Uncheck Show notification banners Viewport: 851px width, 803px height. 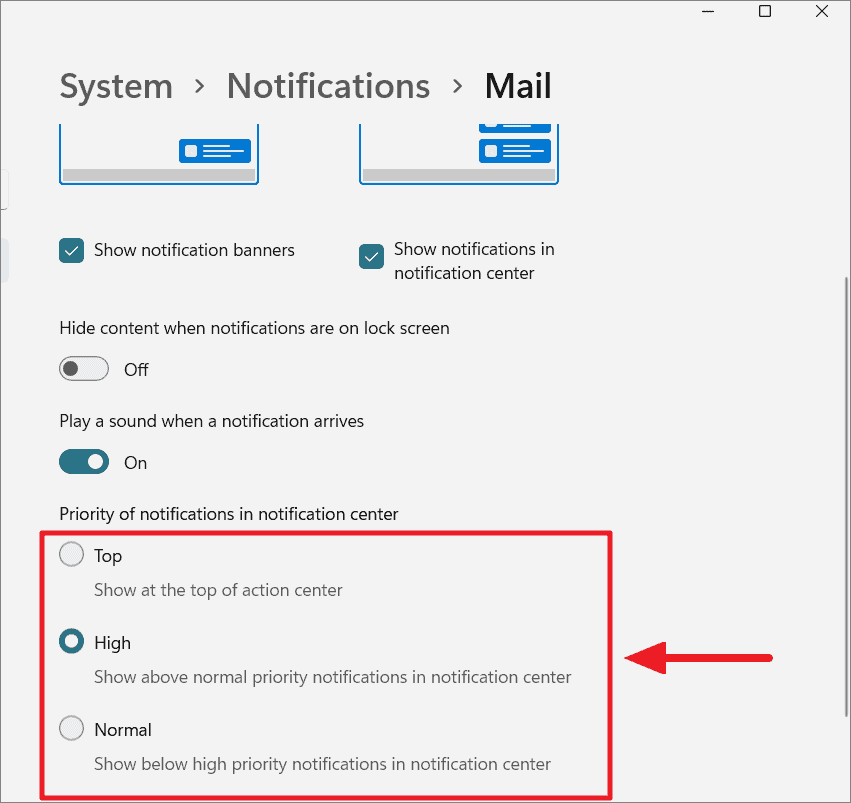tap(71, 250)
